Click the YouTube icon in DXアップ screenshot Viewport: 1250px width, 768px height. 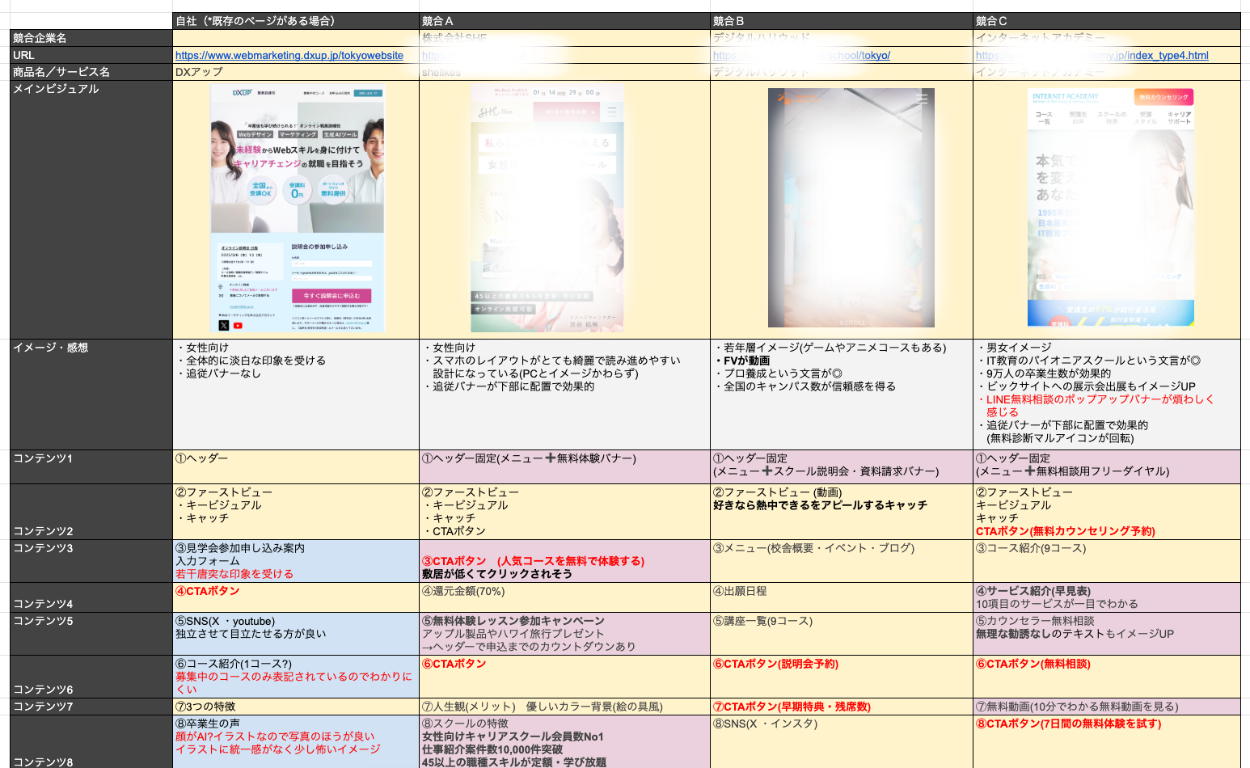(237, 325)
